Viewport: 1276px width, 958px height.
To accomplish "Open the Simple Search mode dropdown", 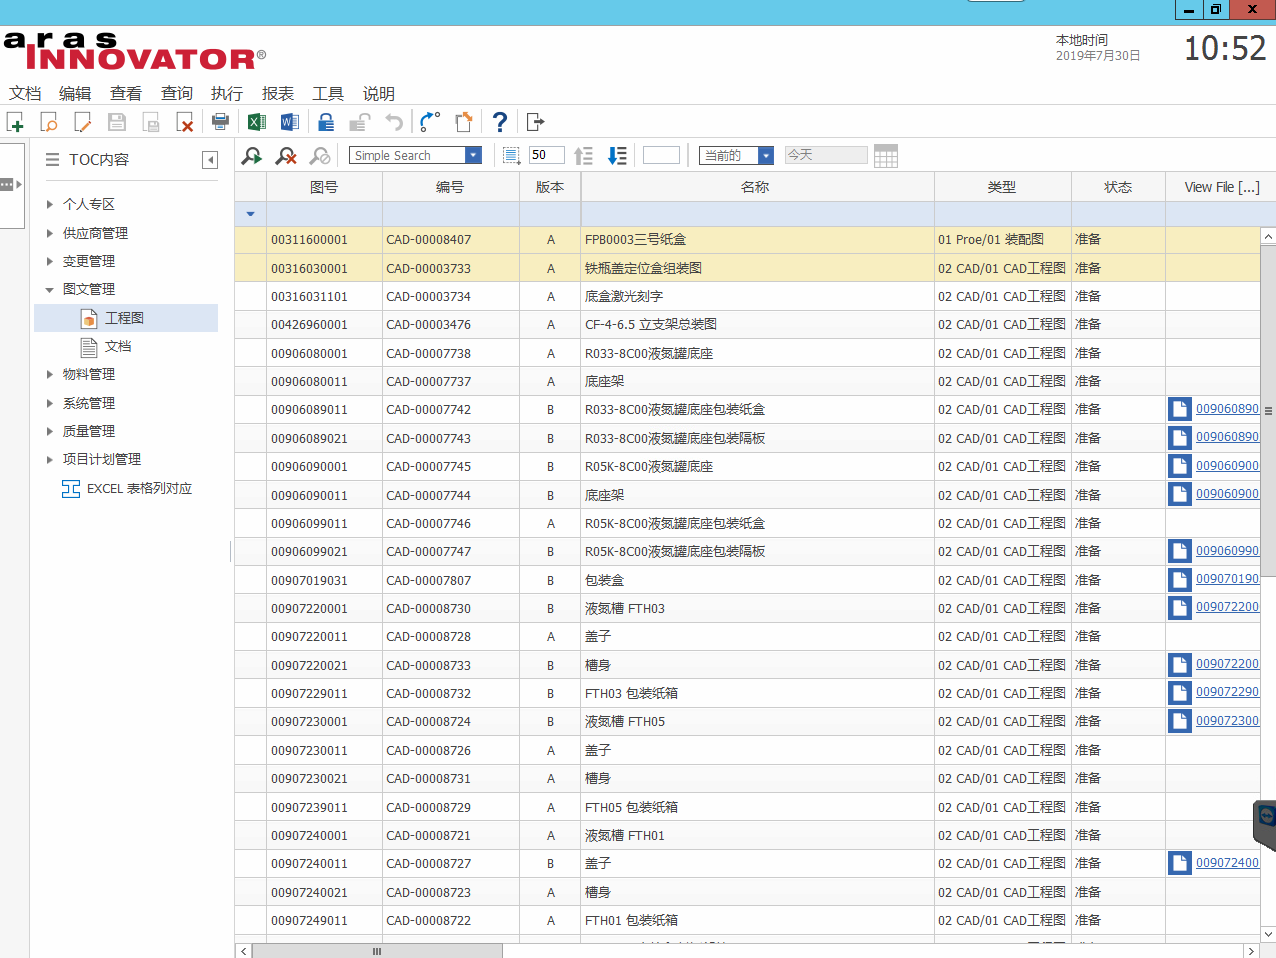I will (473, 155).
